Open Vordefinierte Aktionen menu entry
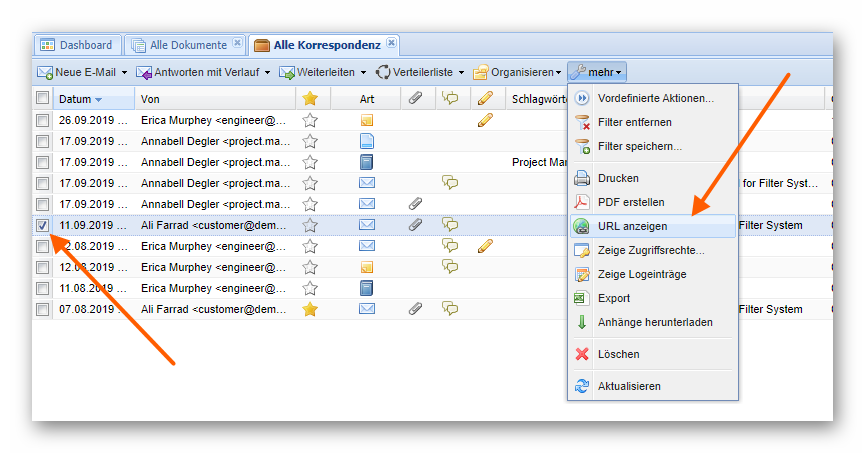This screenshot has width=865, height=453. pyautogui.click(x=655, y=98)
